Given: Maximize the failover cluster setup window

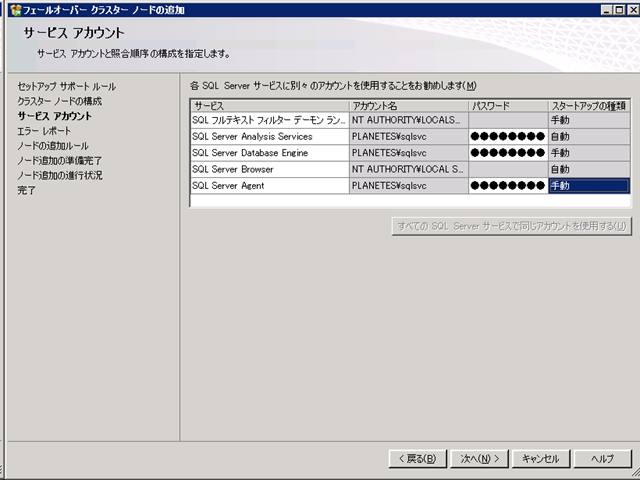Looking at the screenshot, I should point(619,10).
